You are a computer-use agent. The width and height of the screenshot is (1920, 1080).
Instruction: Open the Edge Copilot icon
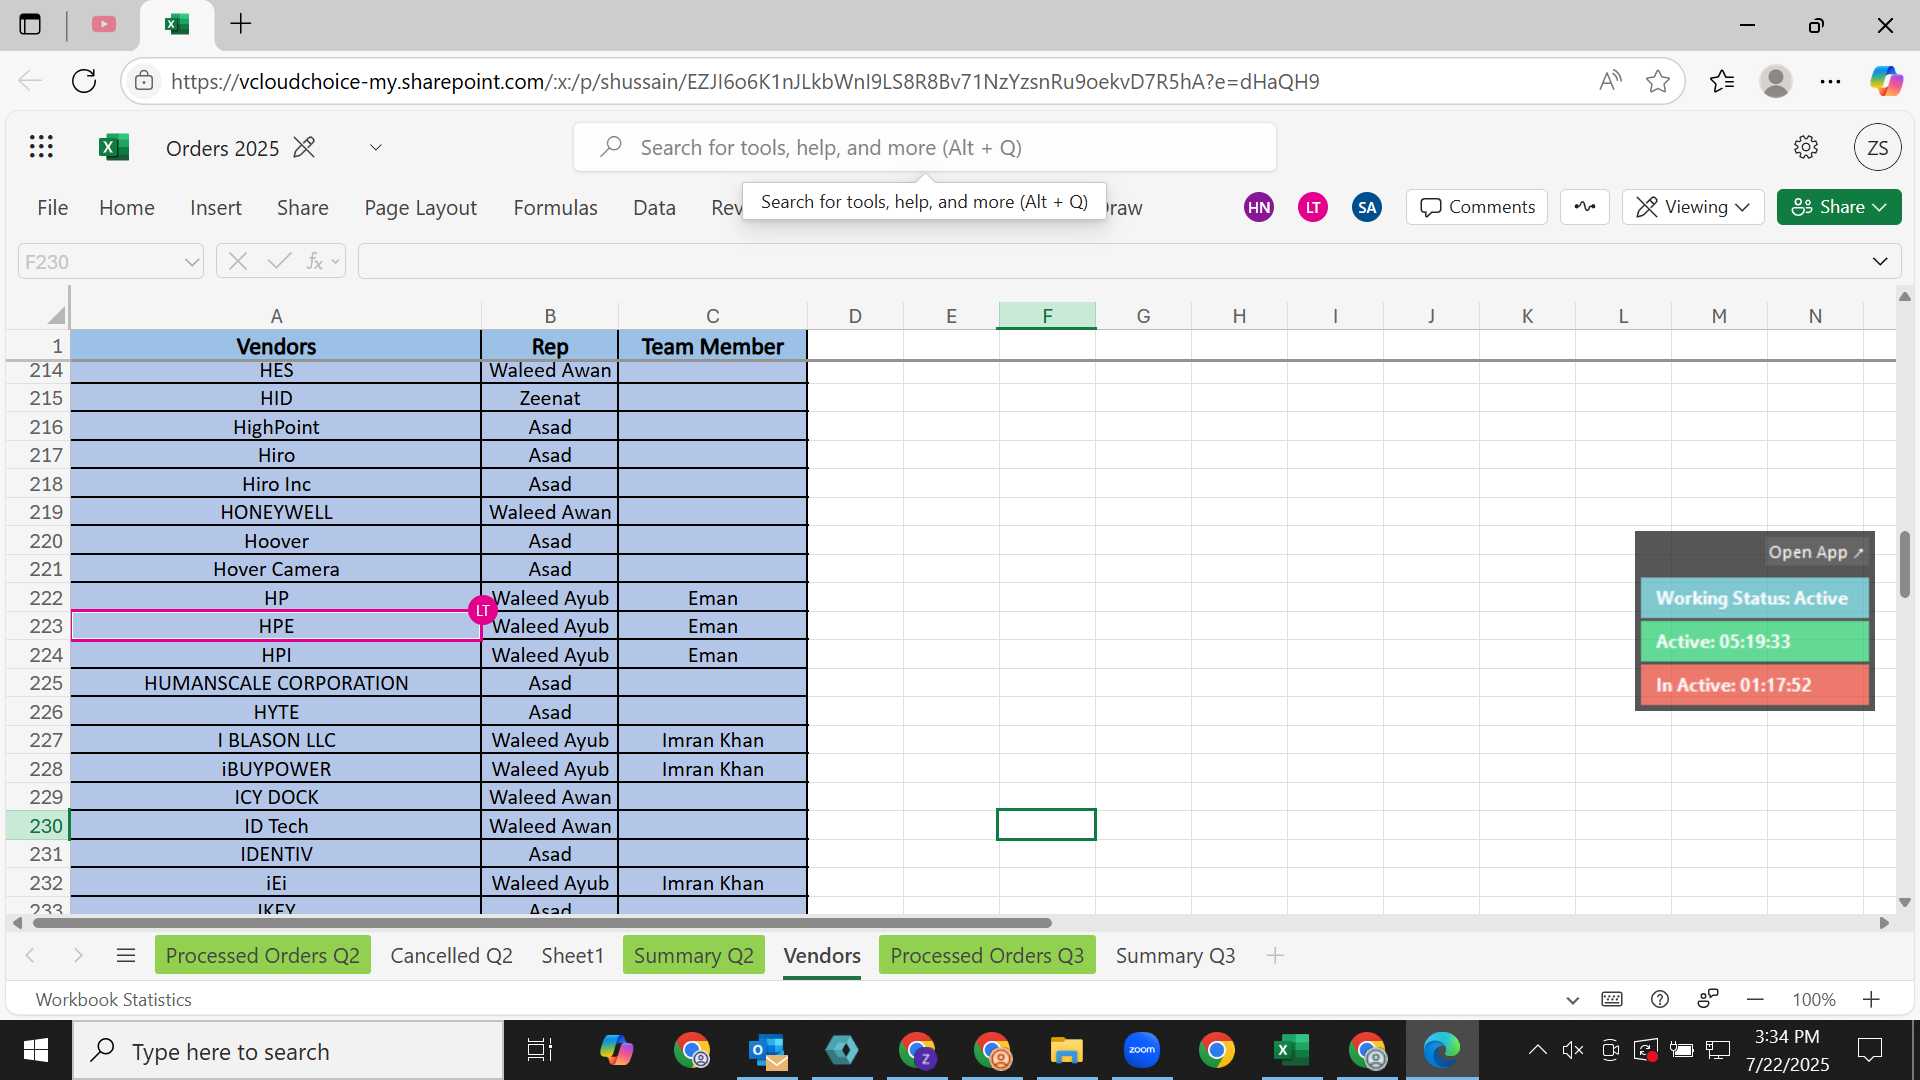[x=1886, y=81]
